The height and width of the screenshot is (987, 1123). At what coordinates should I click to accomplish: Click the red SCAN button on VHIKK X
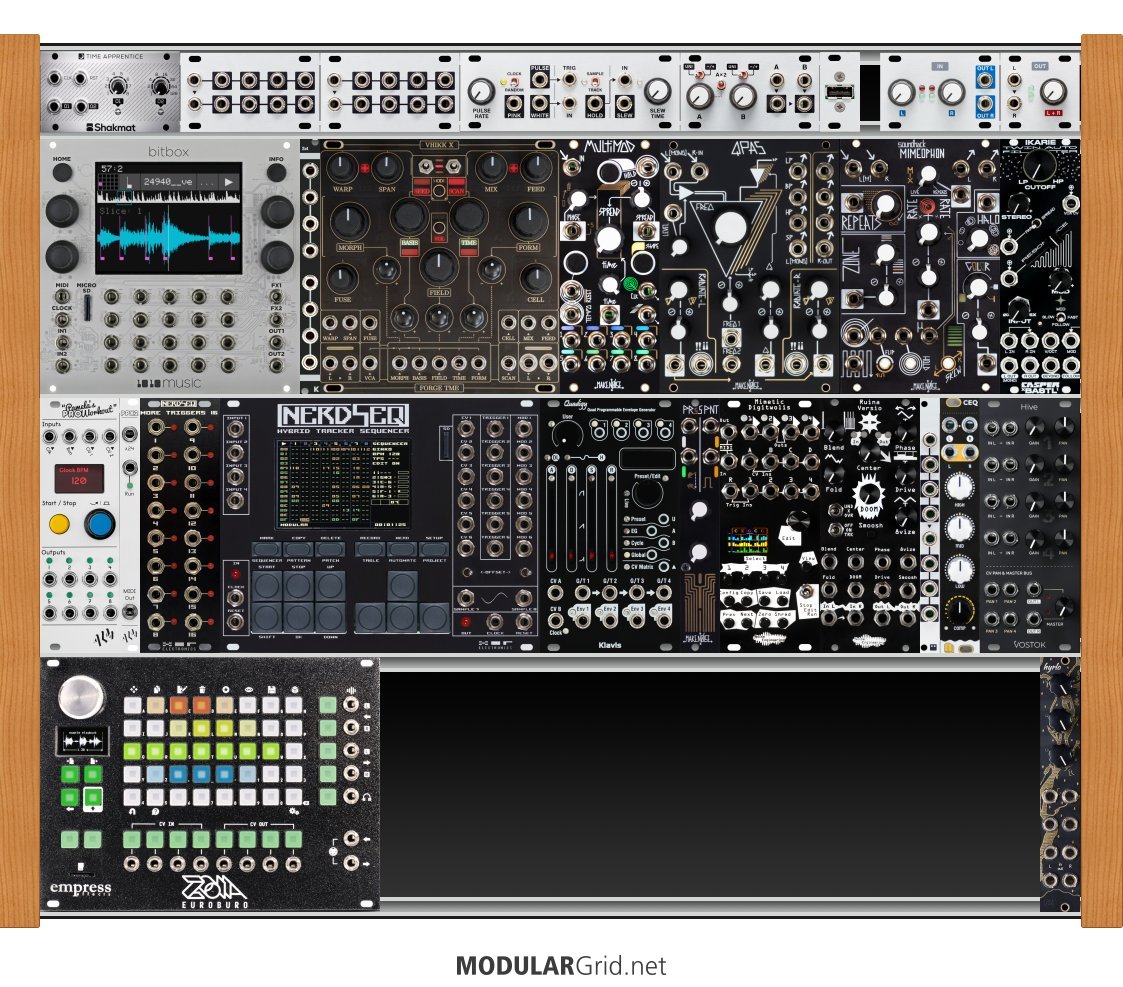456,188
